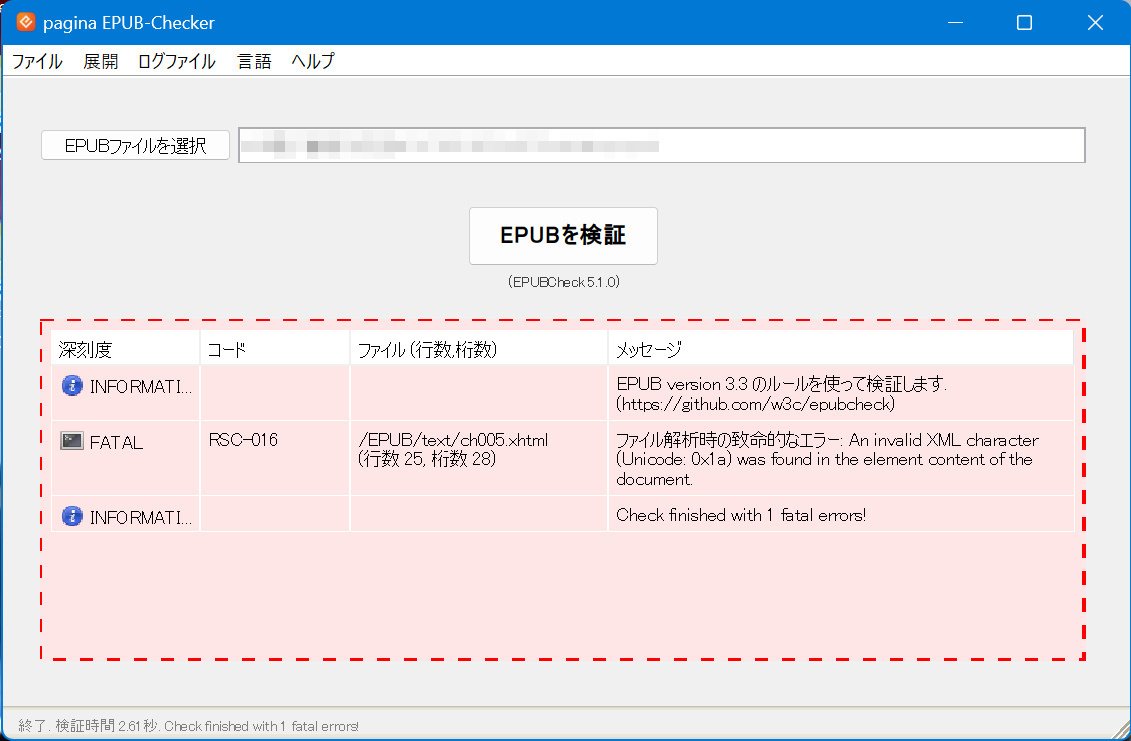
Task: Click info icon in Check finished row
Action: pyautogui.click(x=72, y=516)
